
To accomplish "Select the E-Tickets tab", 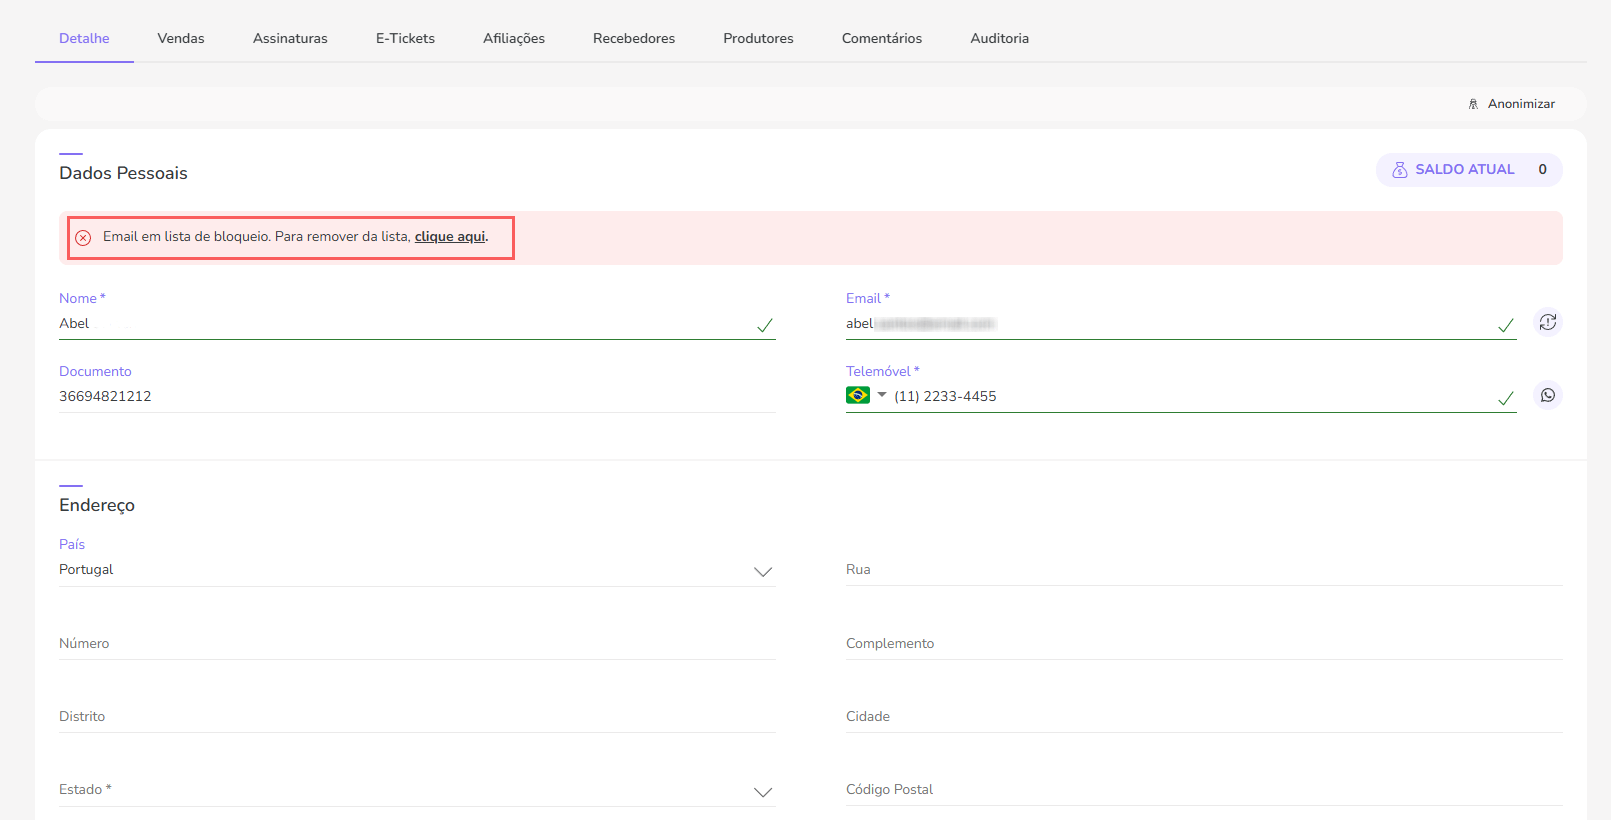I will 405,38.
